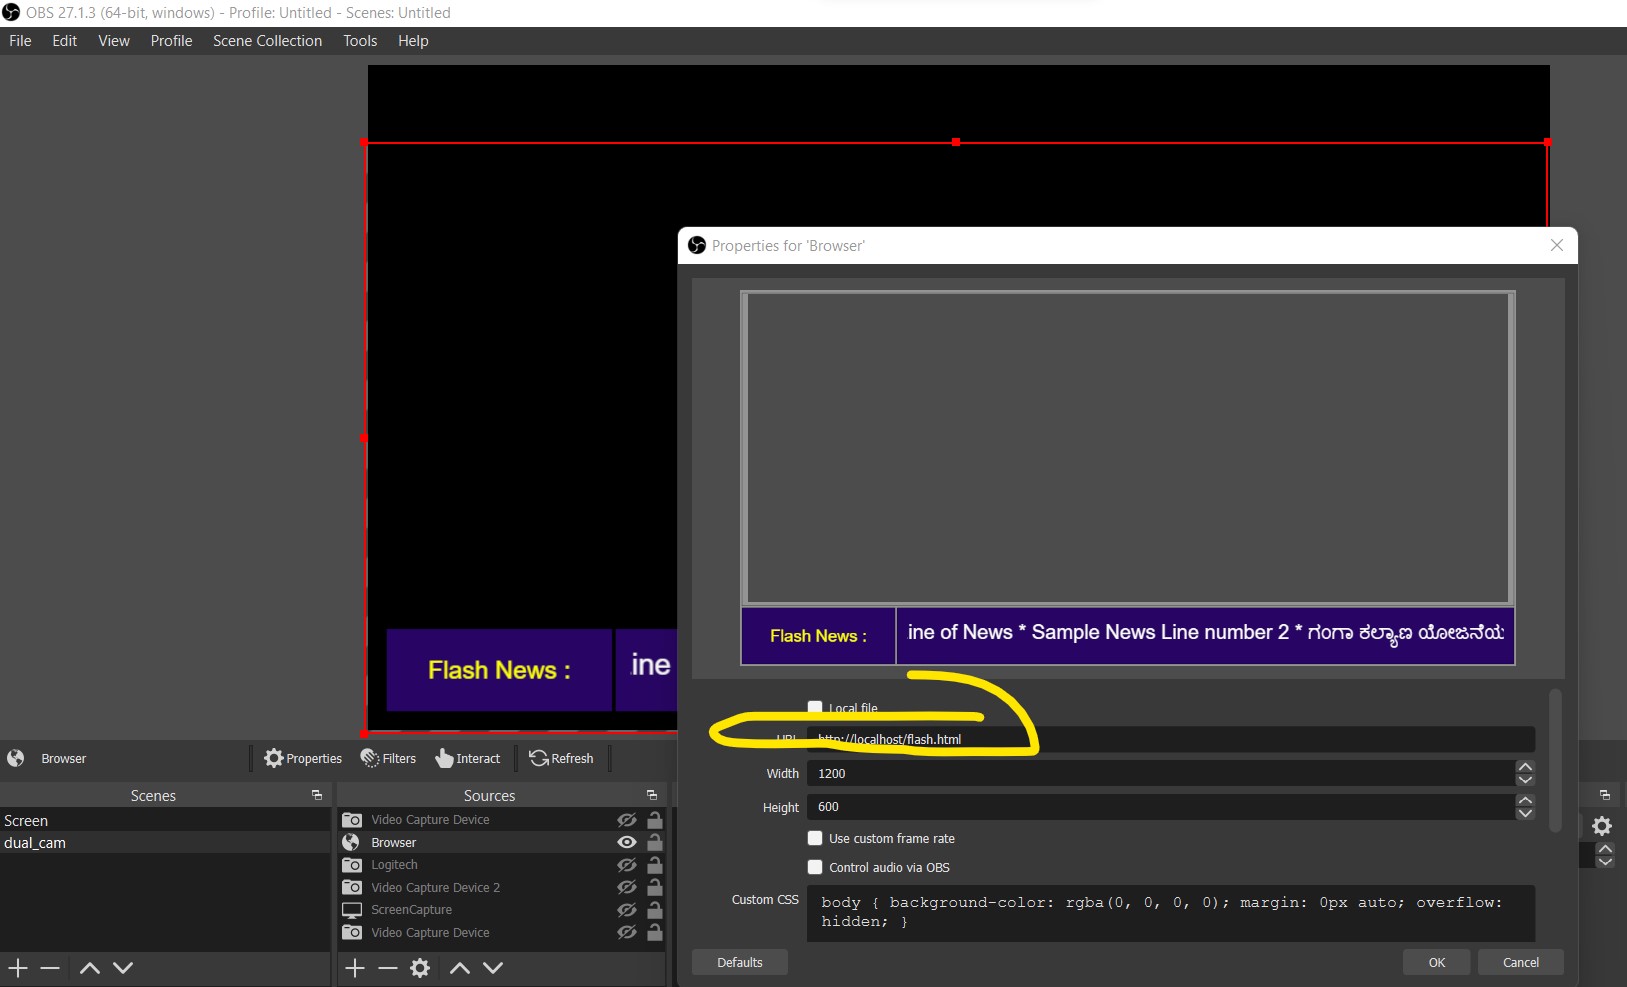Click the Defaults button
Viewport: 1627px width, 987px height.
point(738,961)
